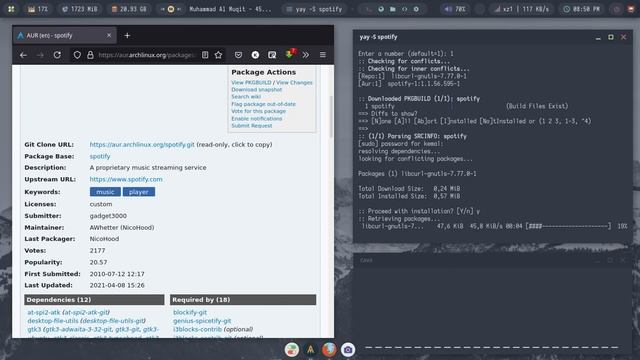Copy the Git Clone URL link

[142, 144]
